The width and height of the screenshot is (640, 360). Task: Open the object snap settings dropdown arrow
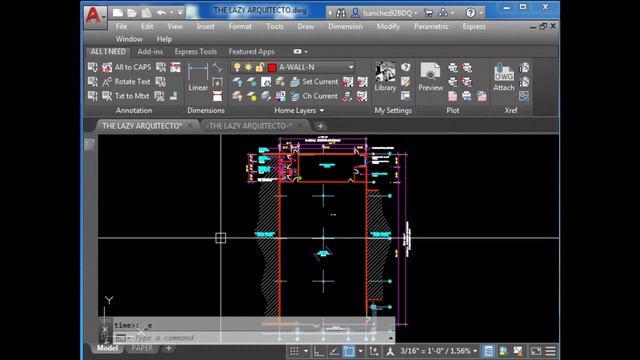click(x=360, y=351)
